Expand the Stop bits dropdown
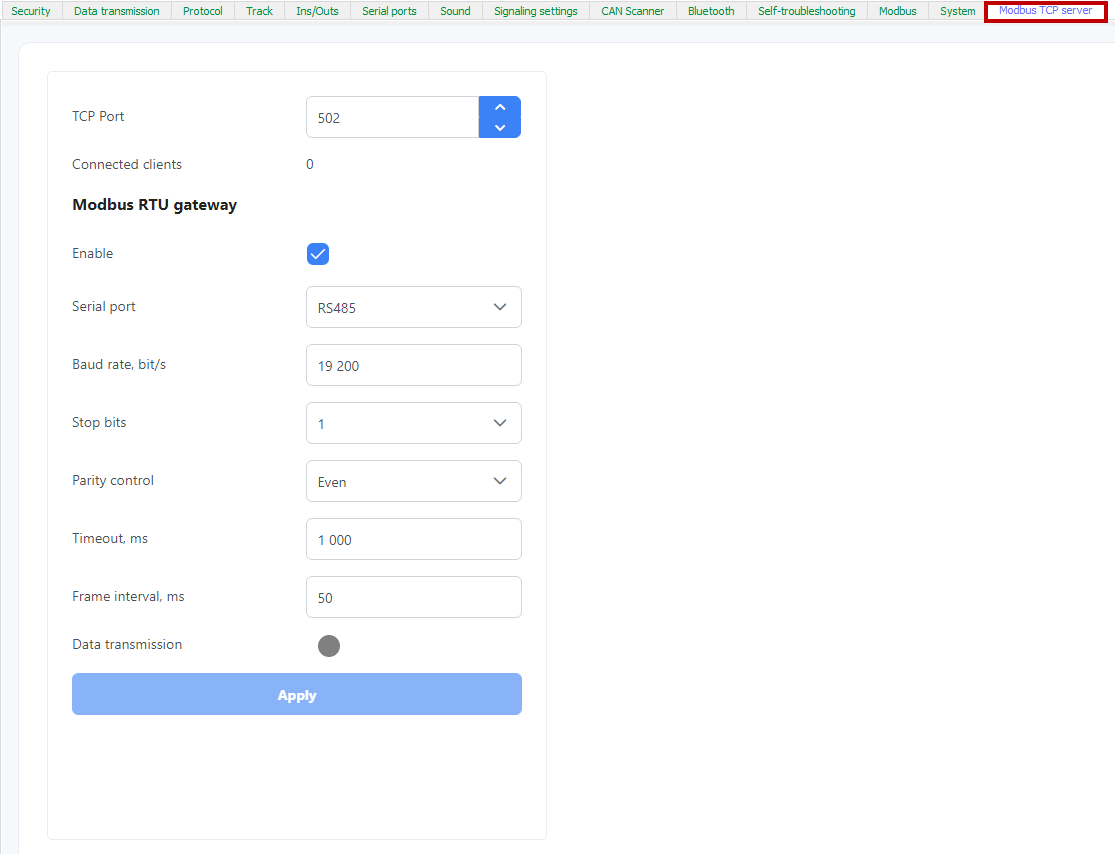 click(x=413, y=423)
